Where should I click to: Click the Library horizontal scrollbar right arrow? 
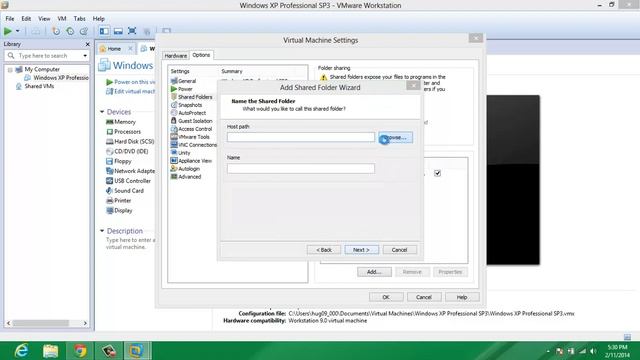(x=85, y=323)
